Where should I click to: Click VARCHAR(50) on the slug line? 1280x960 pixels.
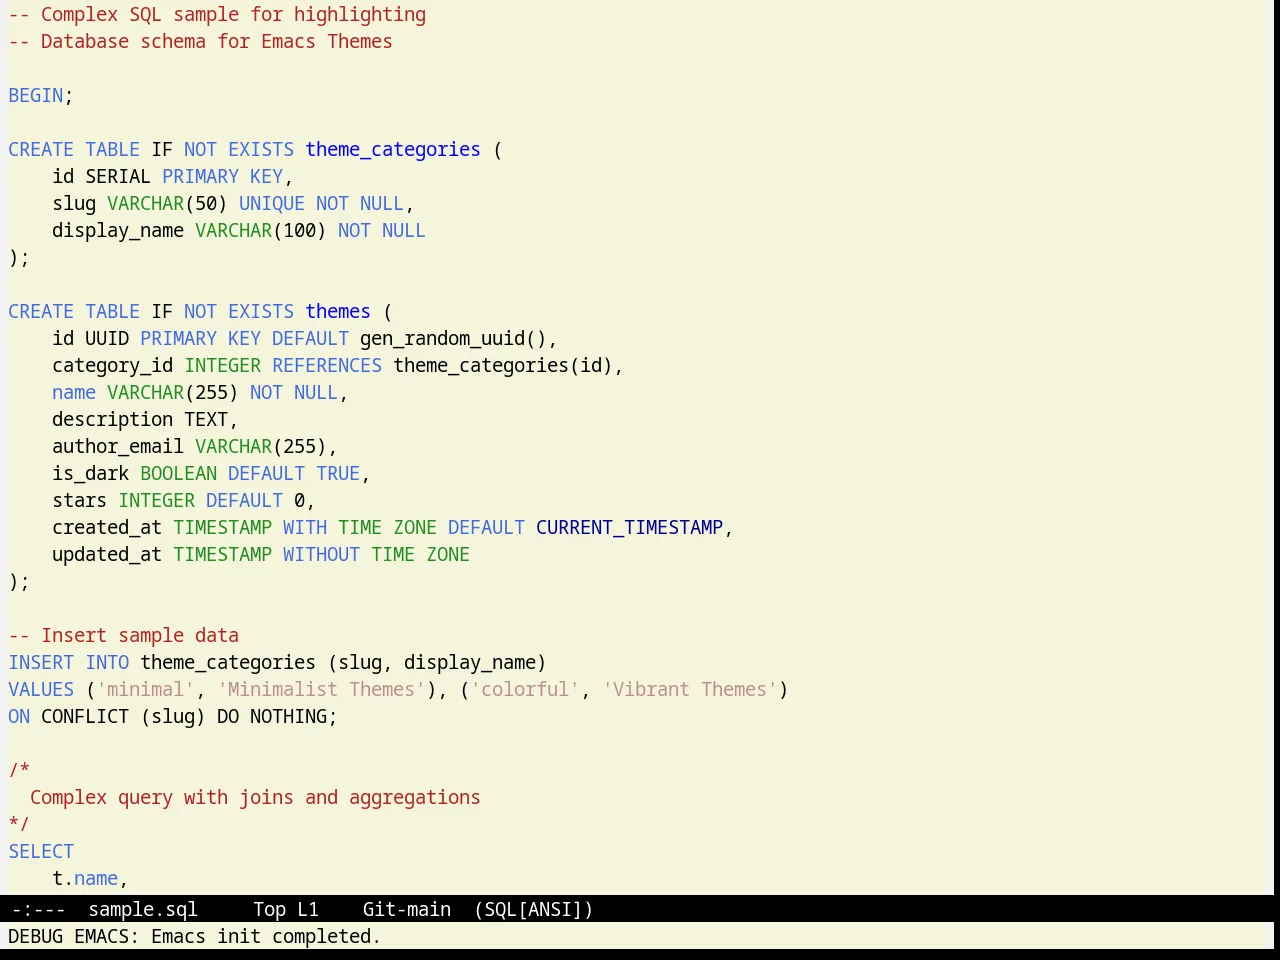[167, 203]
